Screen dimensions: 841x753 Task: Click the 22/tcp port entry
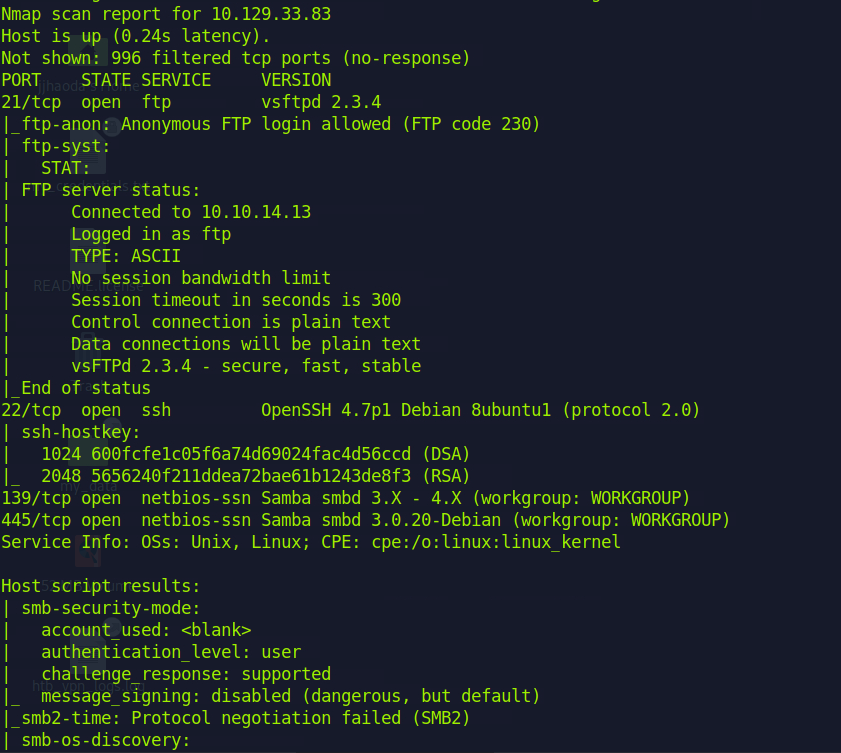click(x=31, y=410)
